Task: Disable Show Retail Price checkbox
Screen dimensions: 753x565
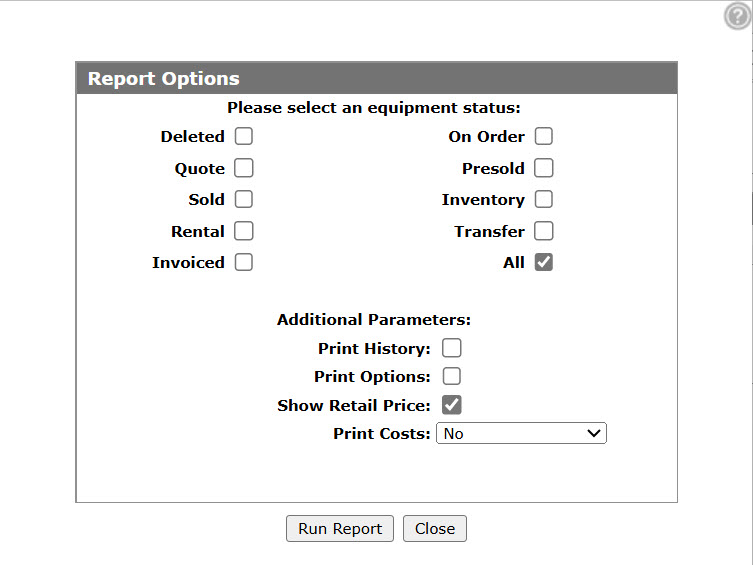Action: [451, 405]
